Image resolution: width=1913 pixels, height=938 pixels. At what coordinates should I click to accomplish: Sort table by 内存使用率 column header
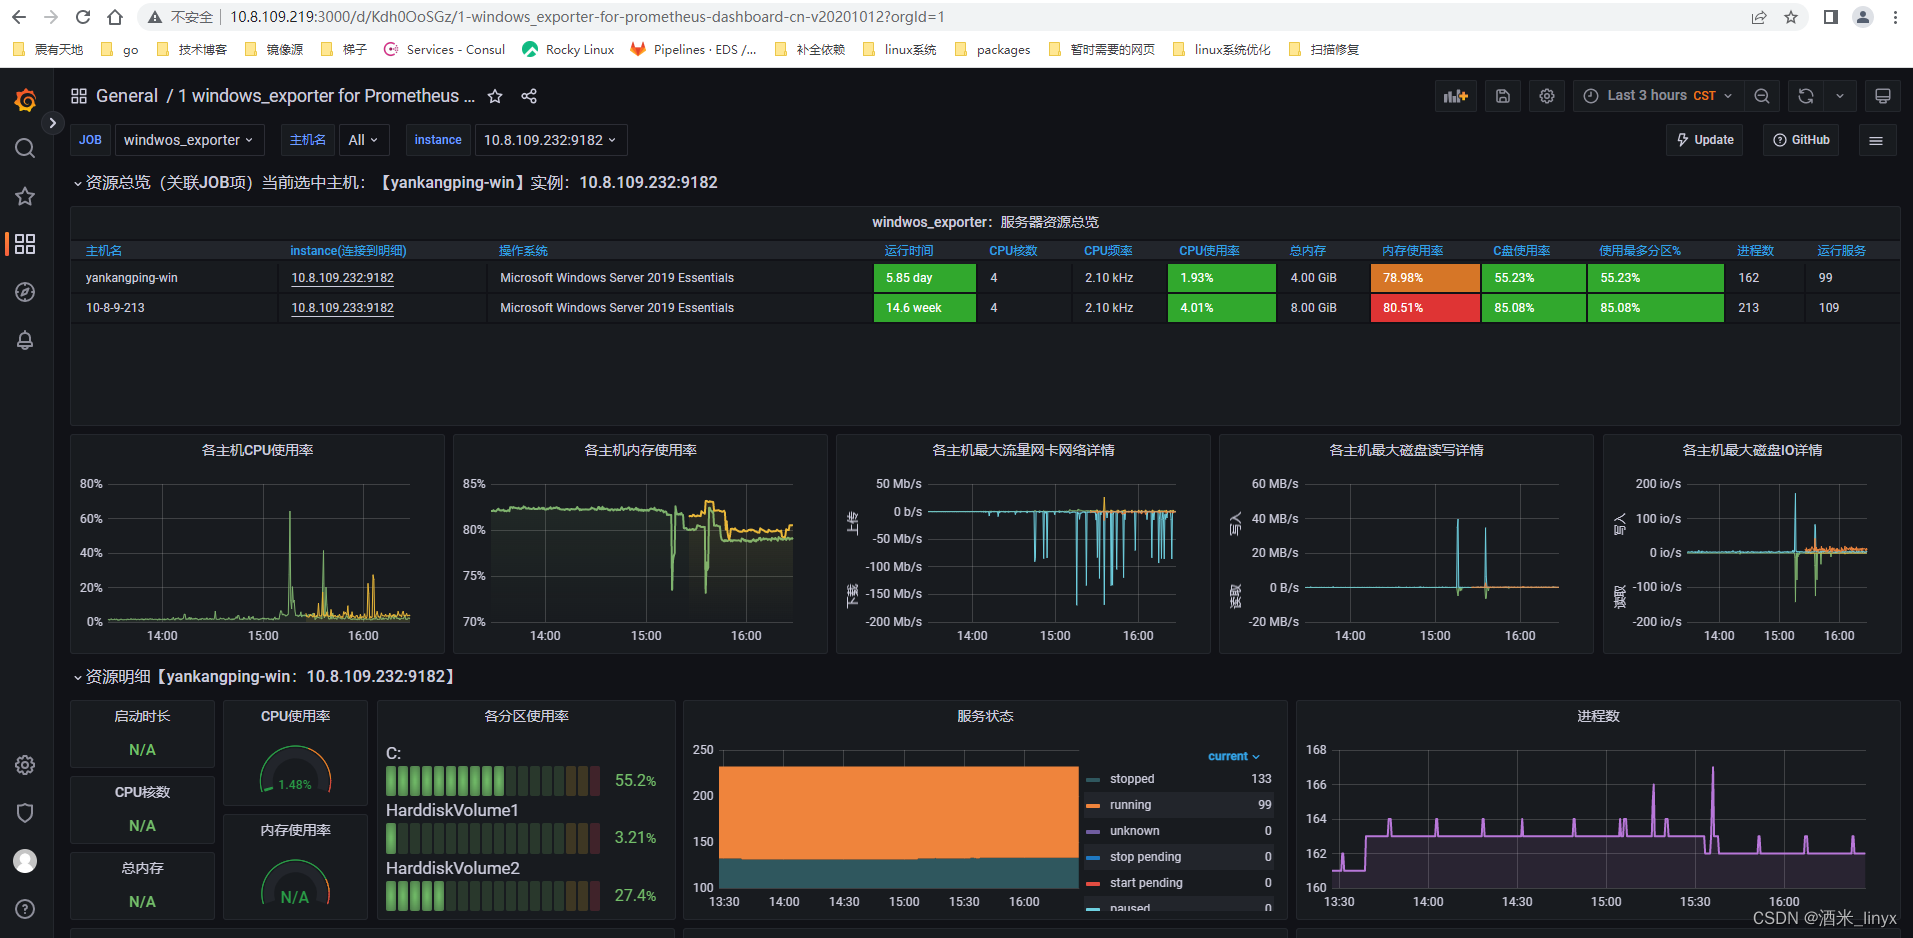(x=1412, y=251)
